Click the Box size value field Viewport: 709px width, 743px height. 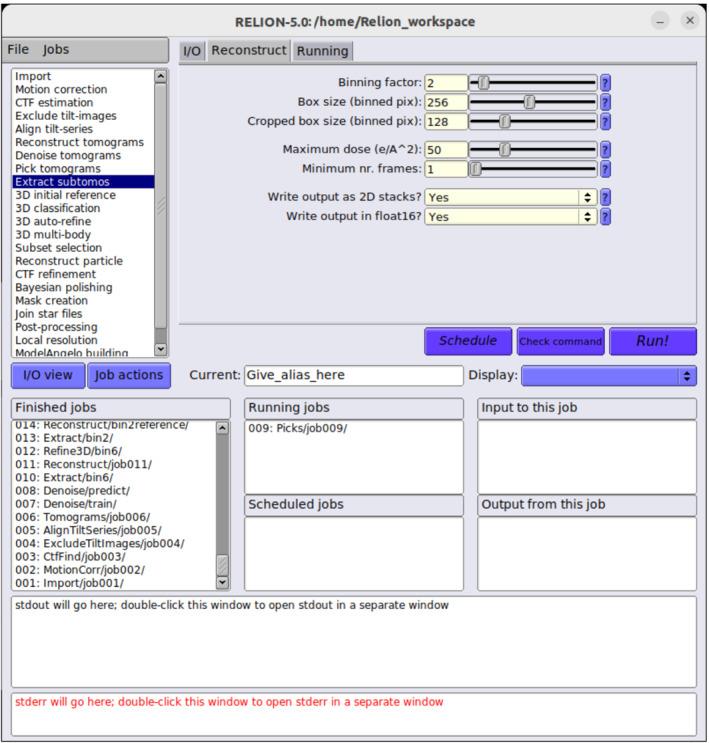click(446, 102)
